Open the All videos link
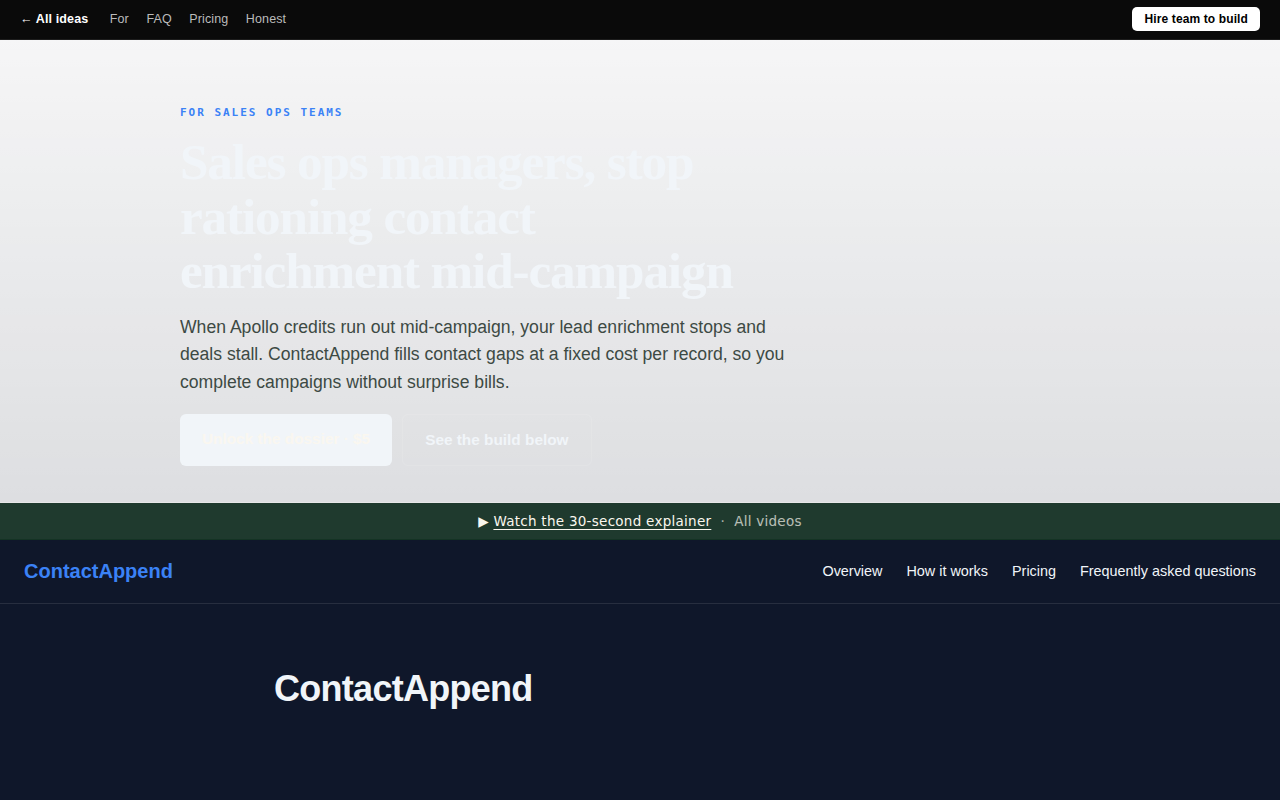Viewport: 1280px width, 800px height. (768, 521)
